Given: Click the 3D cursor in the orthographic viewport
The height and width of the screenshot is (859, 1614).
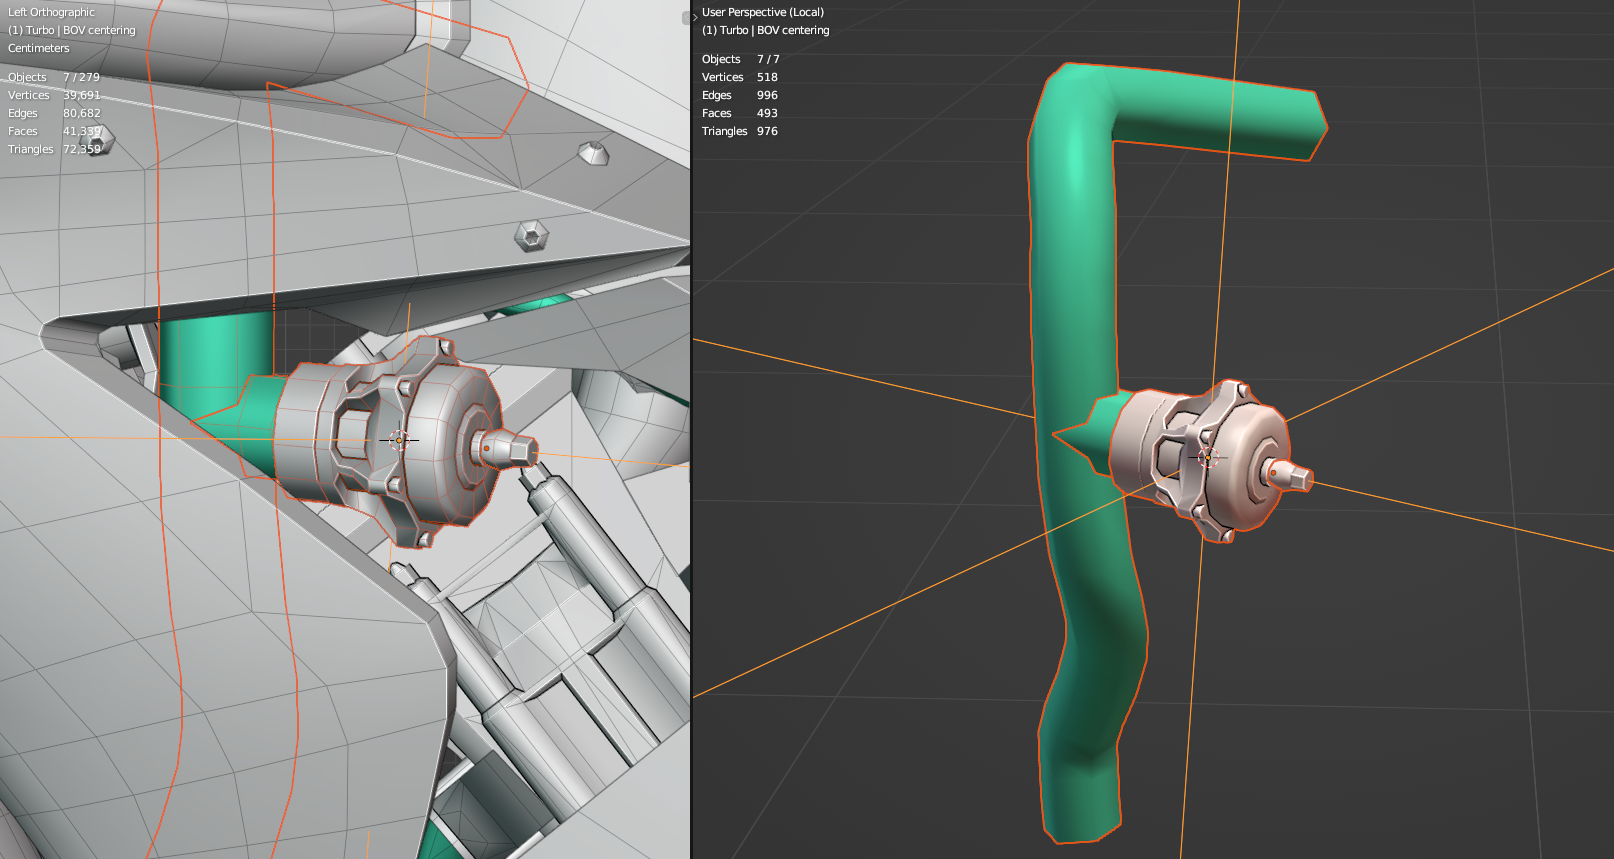Looking at the screenshot, I should (399, 440).
